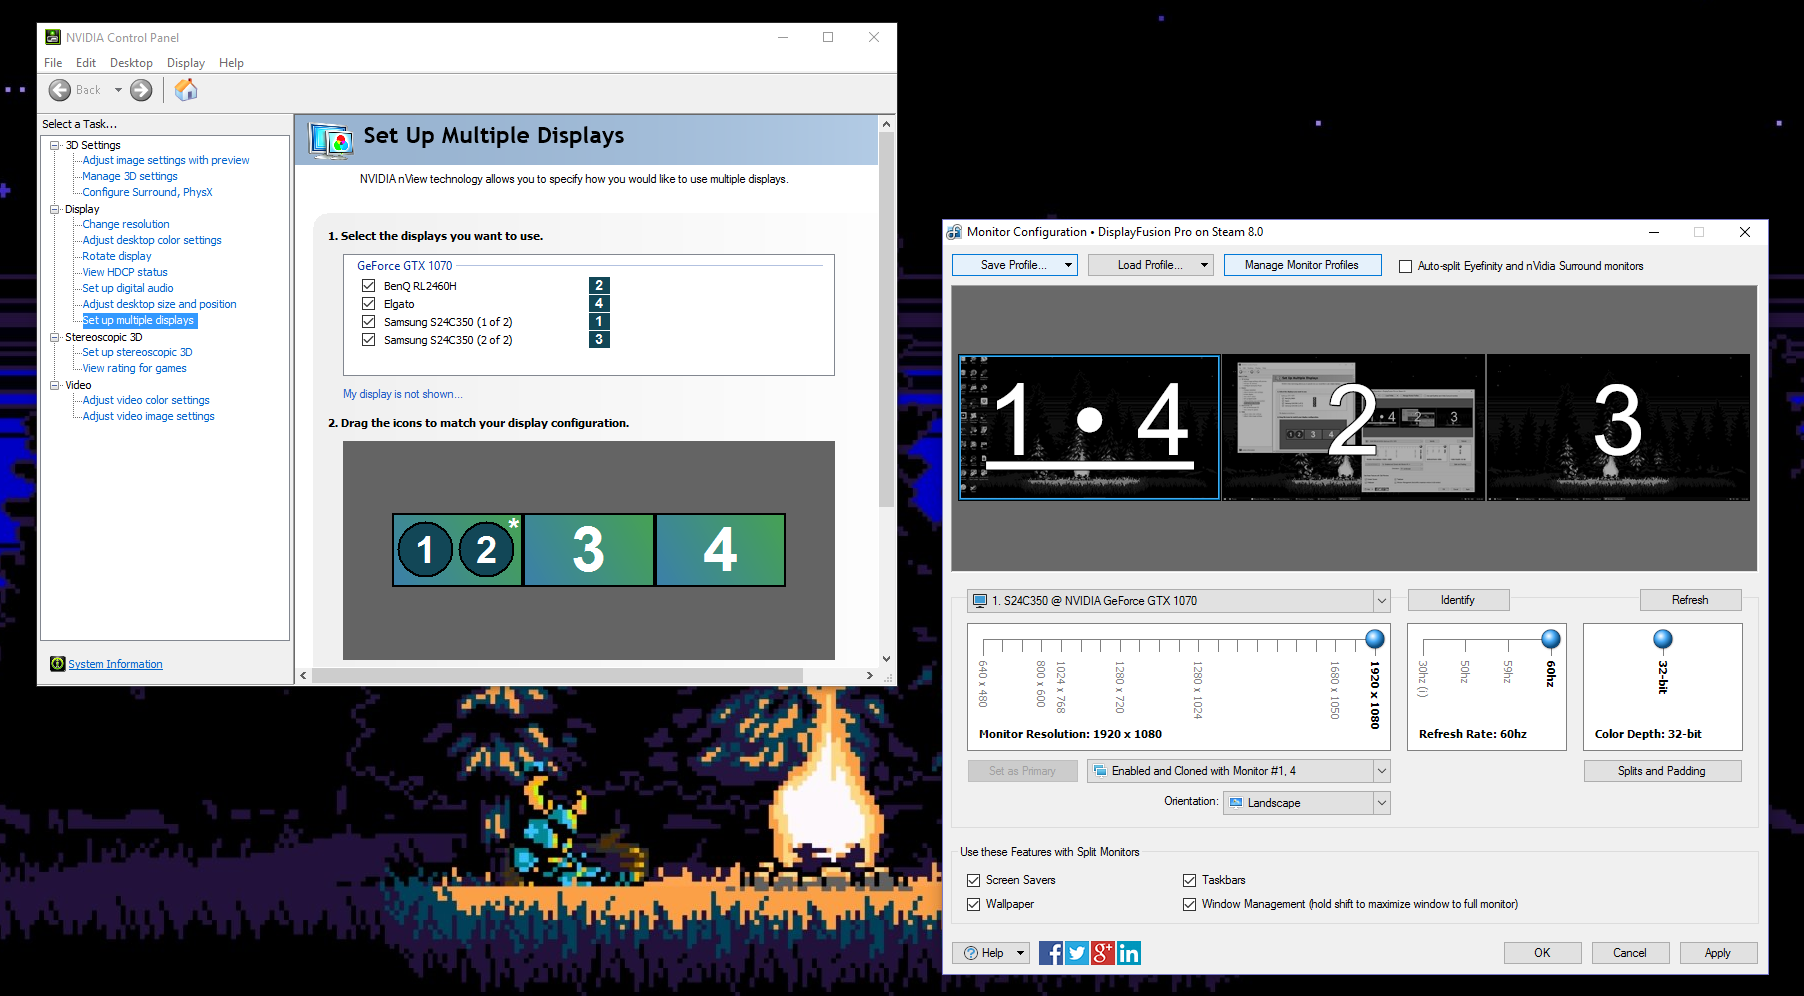Toggle the Elgato display checkbox
Screen dimensions: 1804x996
point(368,304)
